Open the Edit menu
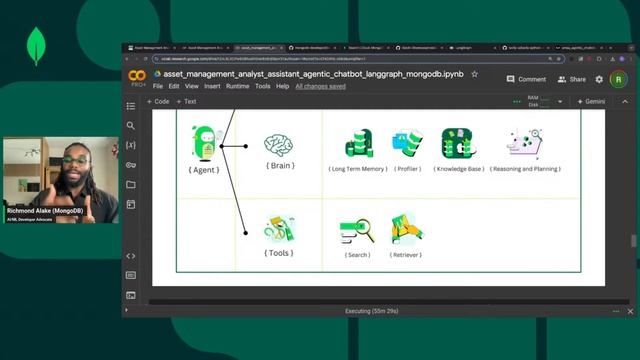The width and height of the screenshot is (640, 360). tap(174, 87)
